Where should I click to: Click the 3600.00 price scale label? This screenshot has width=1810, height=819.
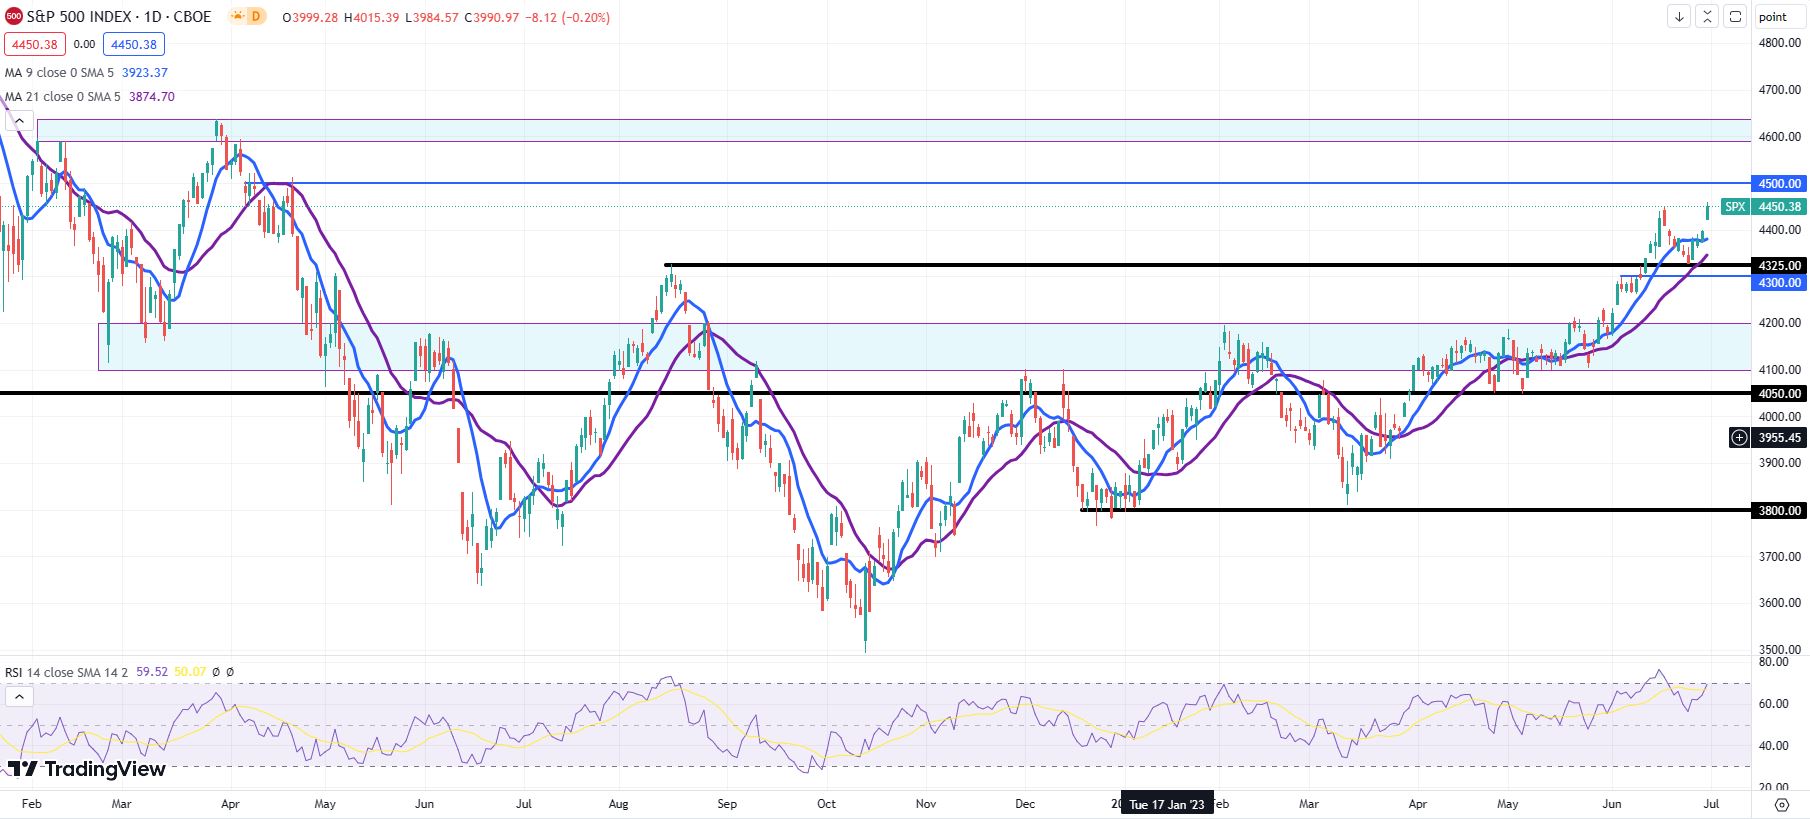(x=1779, y=603)
